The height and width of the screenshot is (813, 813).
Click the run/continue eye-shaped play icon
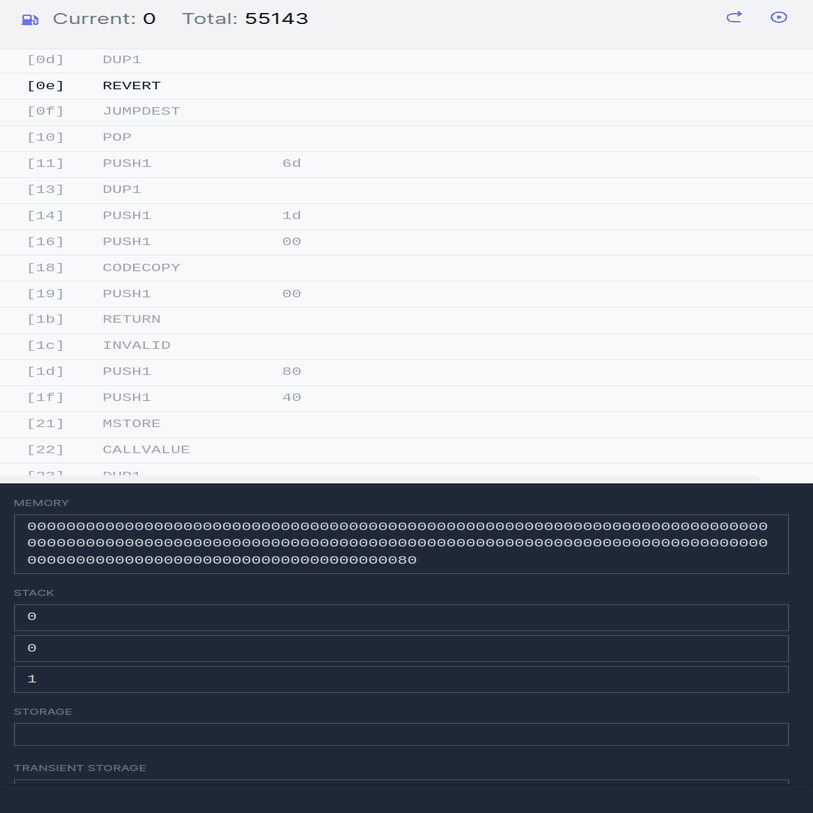pyautogui.click(x=778, y=18)
